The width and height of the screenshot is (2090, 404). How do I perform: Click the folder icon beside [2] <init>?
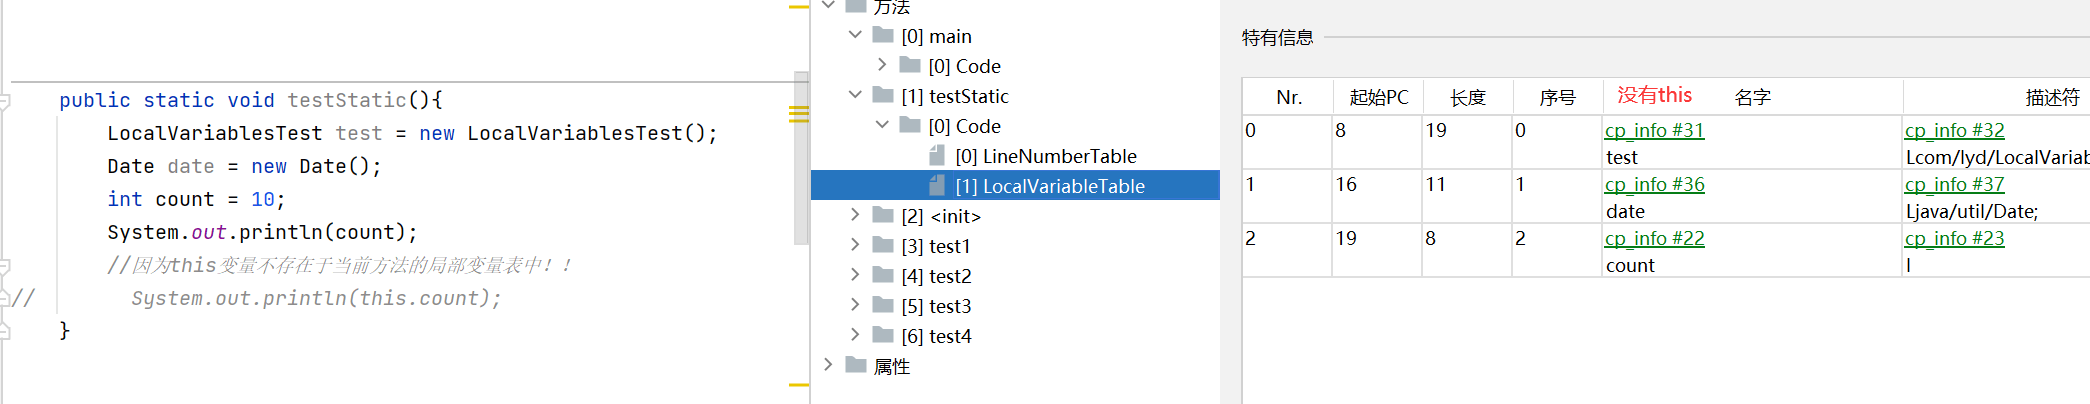click(x=883, y=215)
